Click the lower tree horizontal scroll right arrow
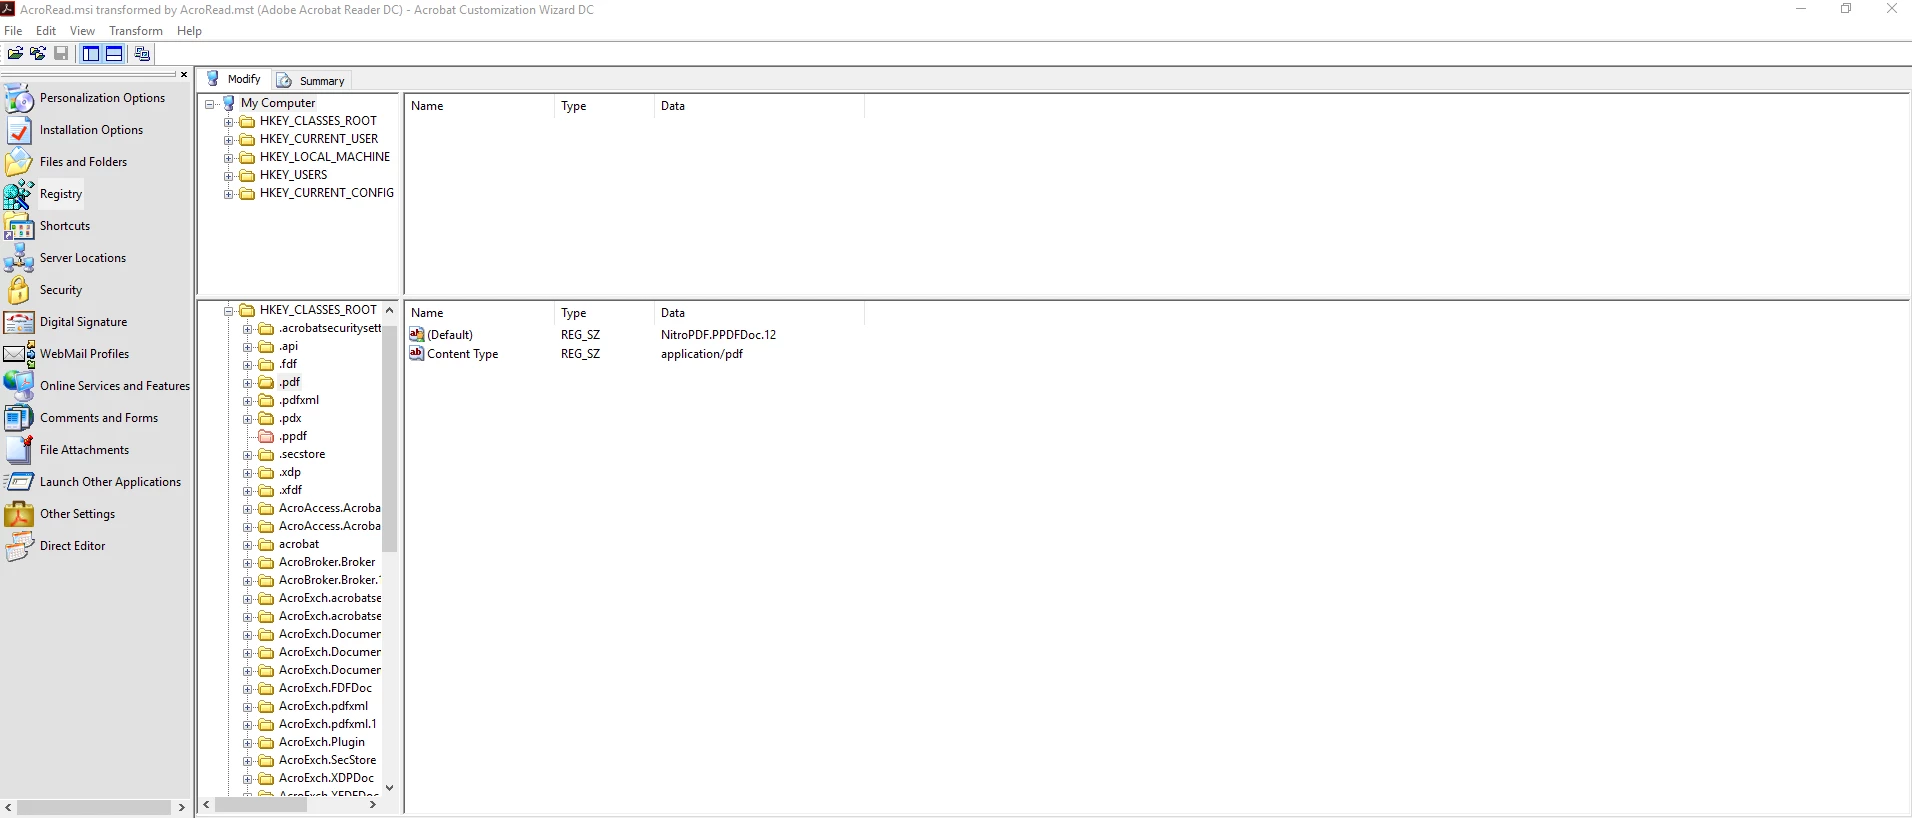Viewport: 1912px width, 818px height. (373, 804)
